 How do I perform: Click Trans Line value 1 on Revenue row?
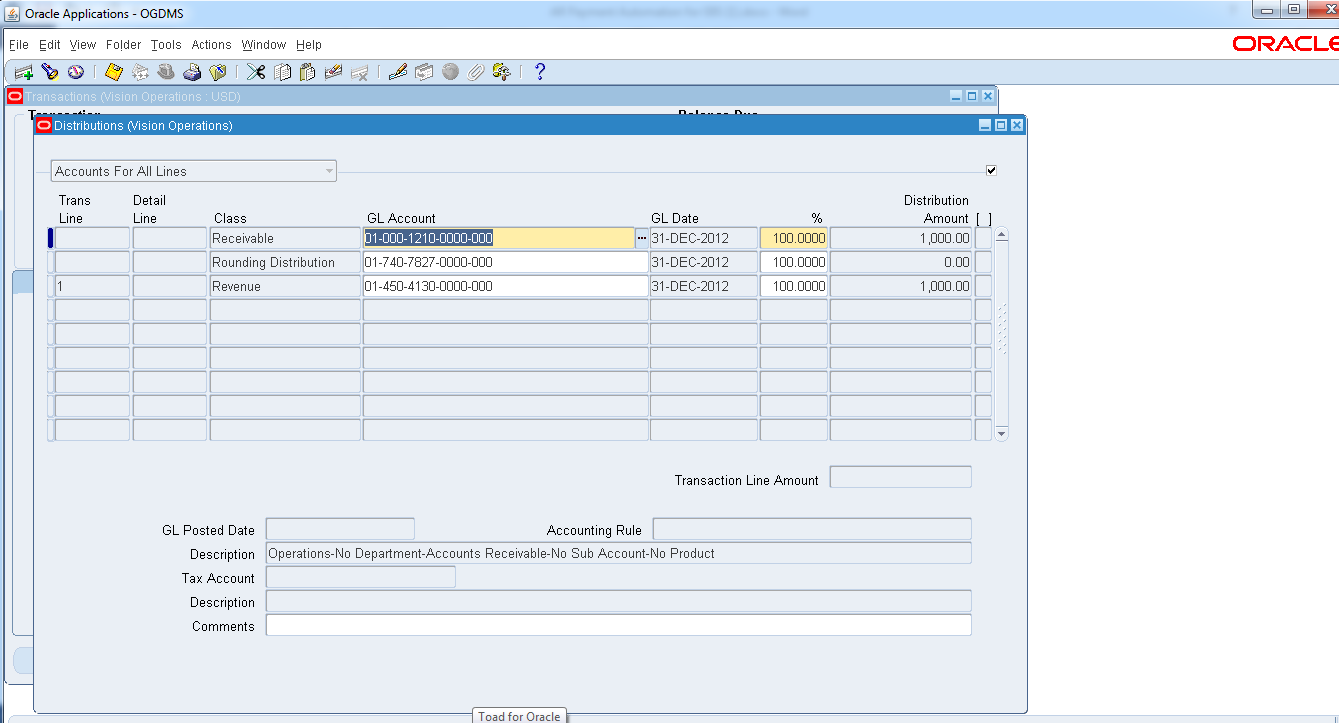(92, 286)
